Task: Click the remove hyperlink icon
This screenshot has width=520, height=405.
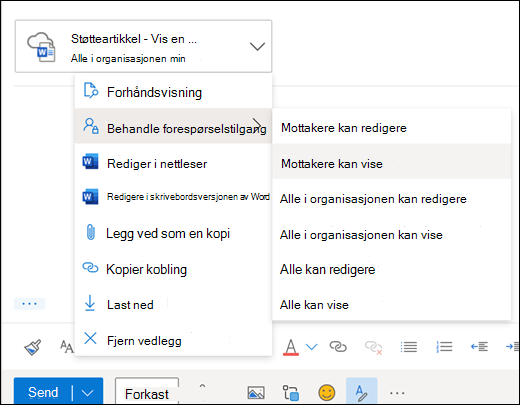Action: click(x=373, y=347)
